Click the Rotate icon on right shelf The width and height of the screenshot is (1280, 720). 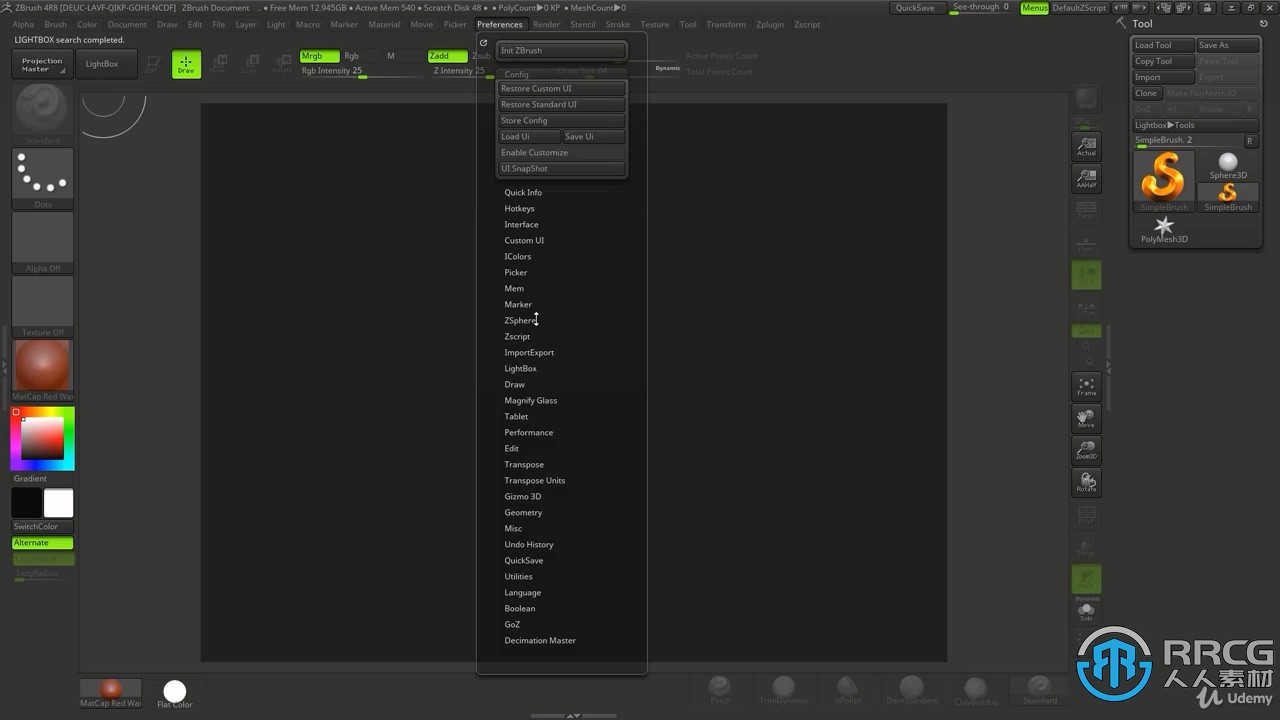pyautogui.click(x=1086, y=482)
